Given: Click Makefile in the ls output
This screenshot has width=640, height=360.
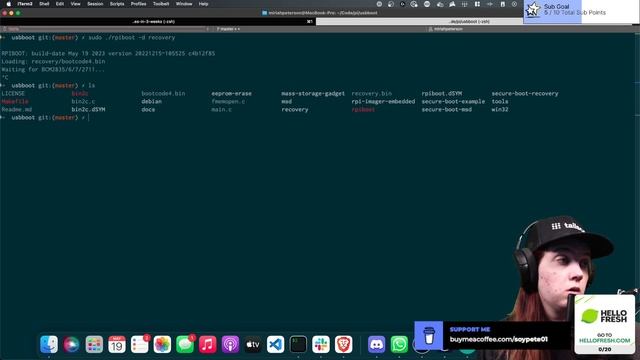Looking at the screenshot, I should pos(15,102).
